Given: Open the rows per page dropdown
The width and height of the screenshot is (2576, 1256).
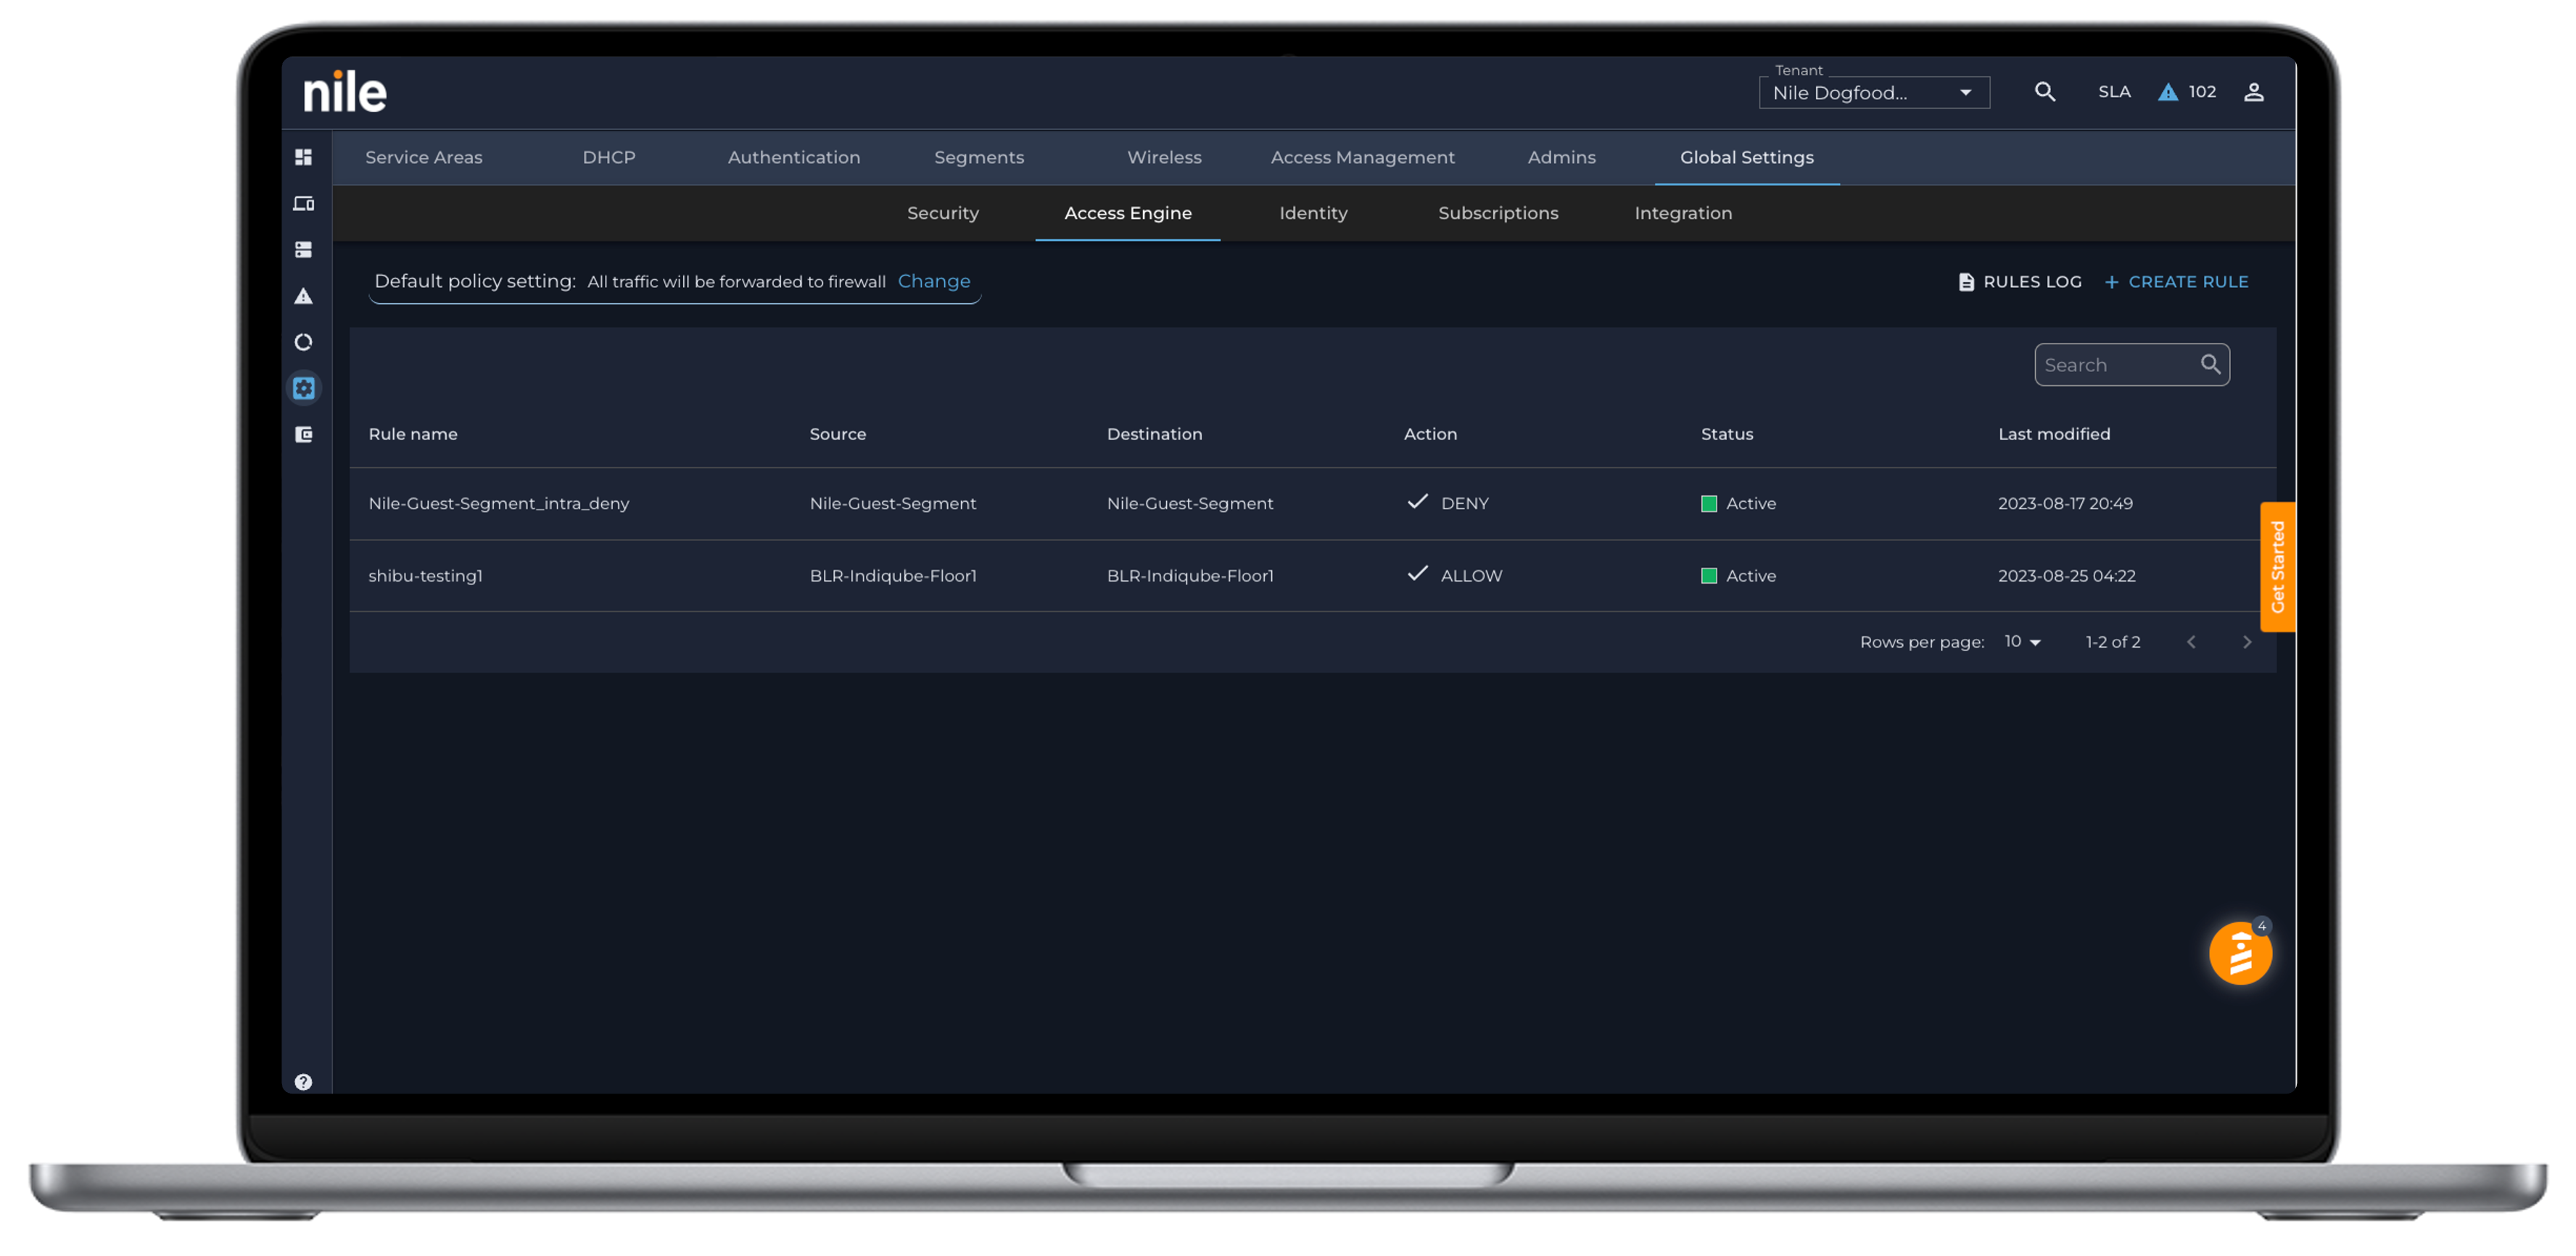Looking at the screenshot, I should [2022, 642].
